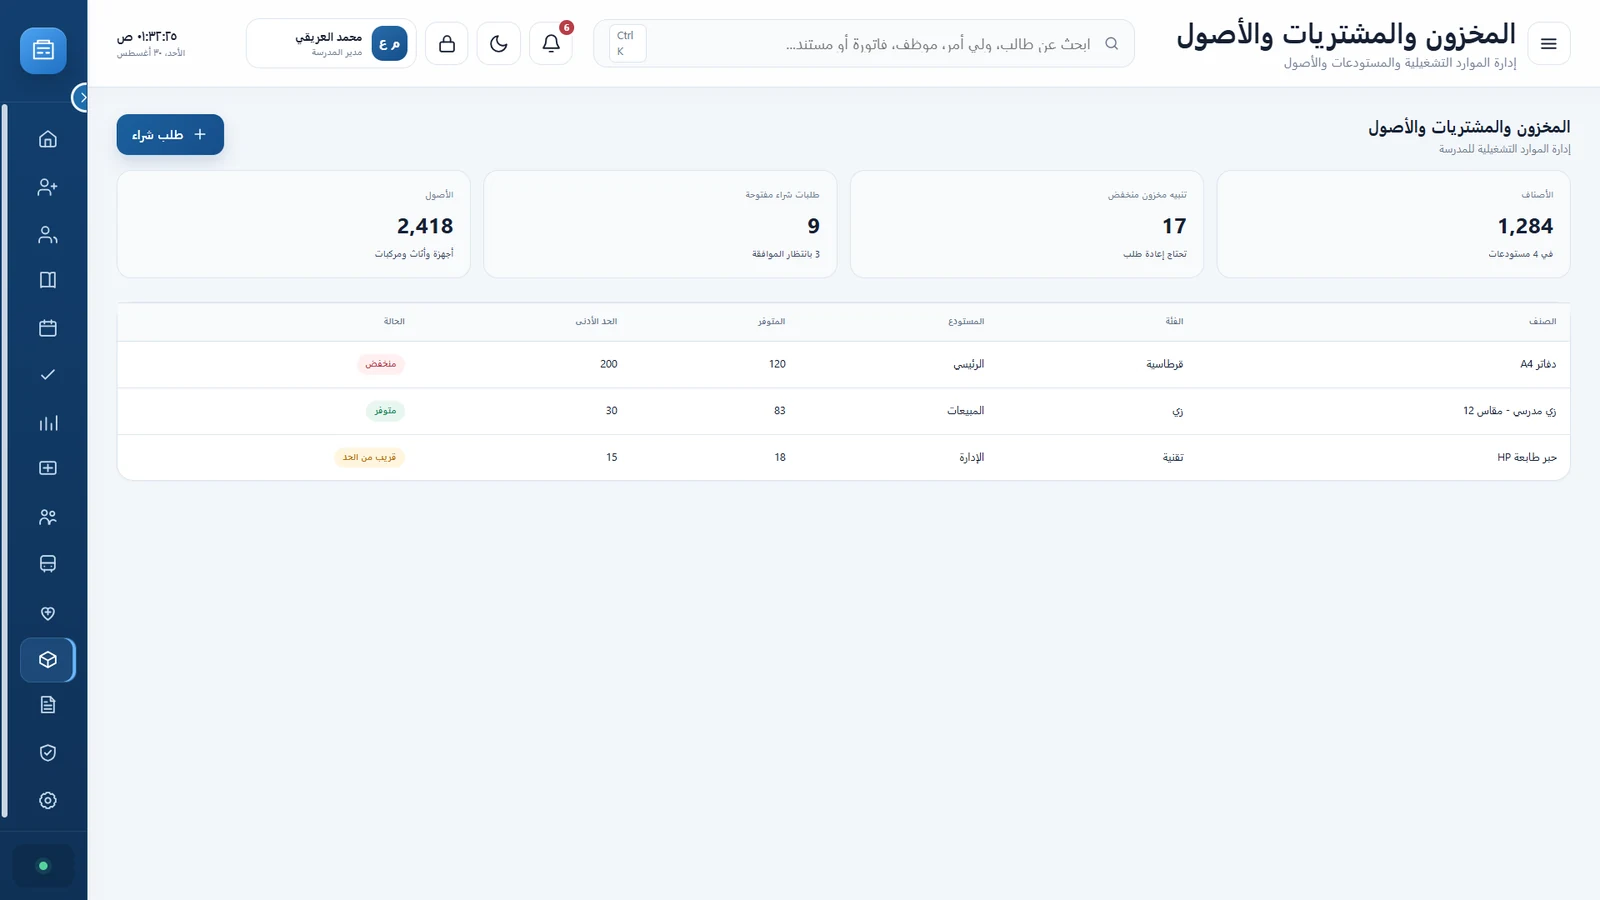Select the تنبيه مخزون منخفض card showing 17
Viewport: 1600px width, 900px height.
click(x=1027, y=224)
